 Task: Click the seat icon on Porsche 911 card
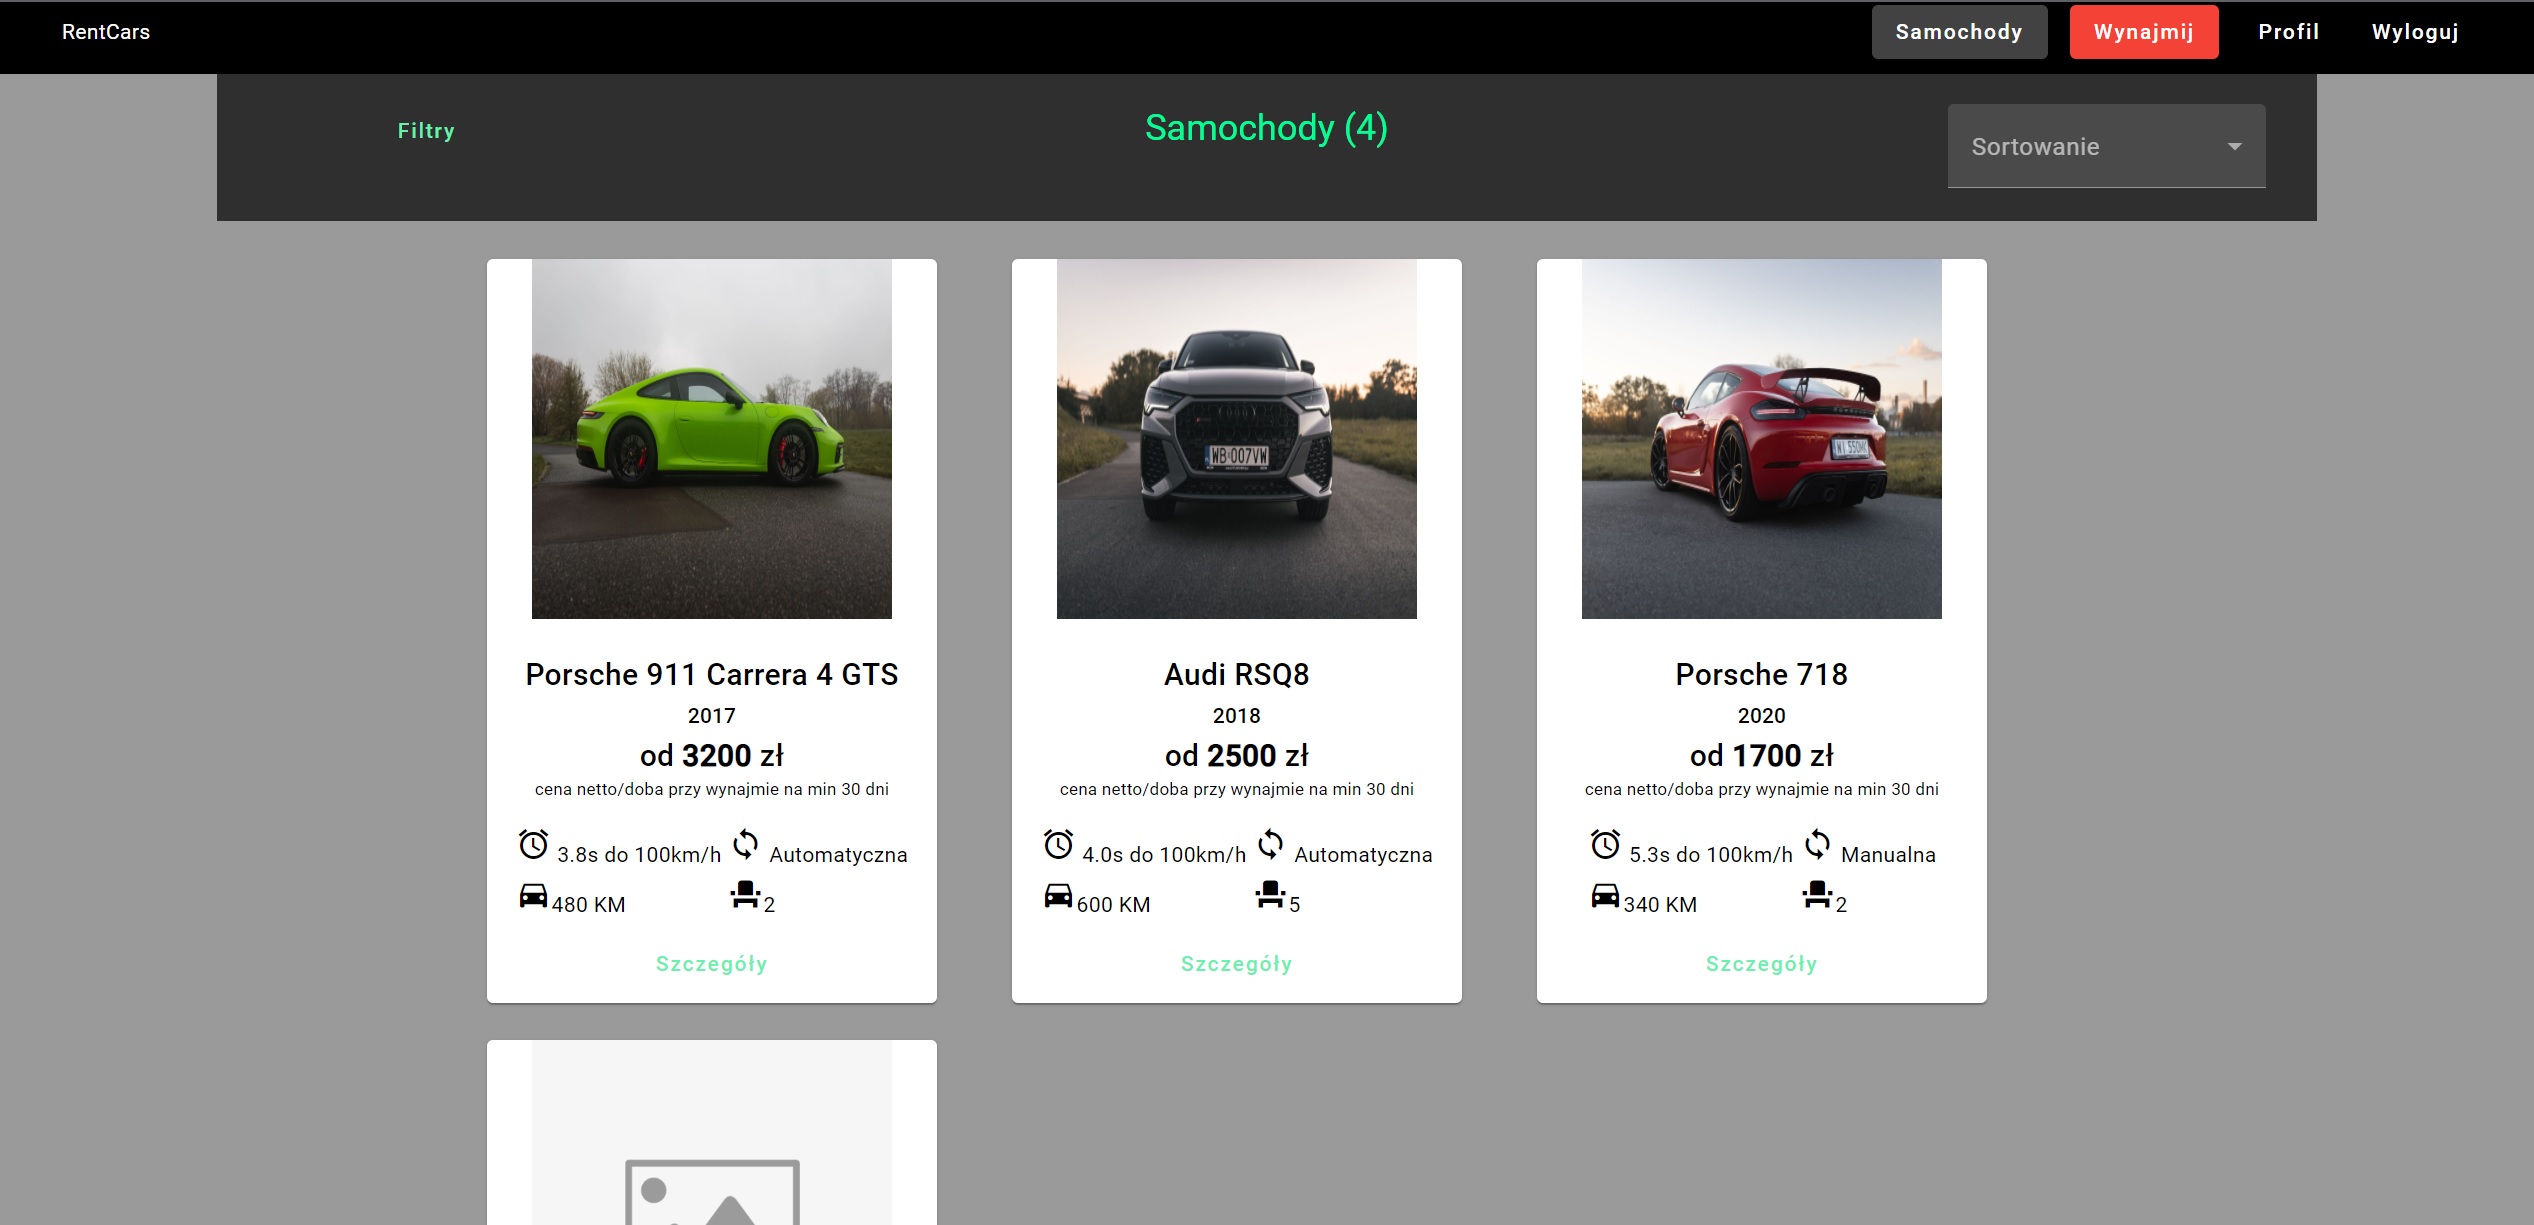(x=745, y=895)
